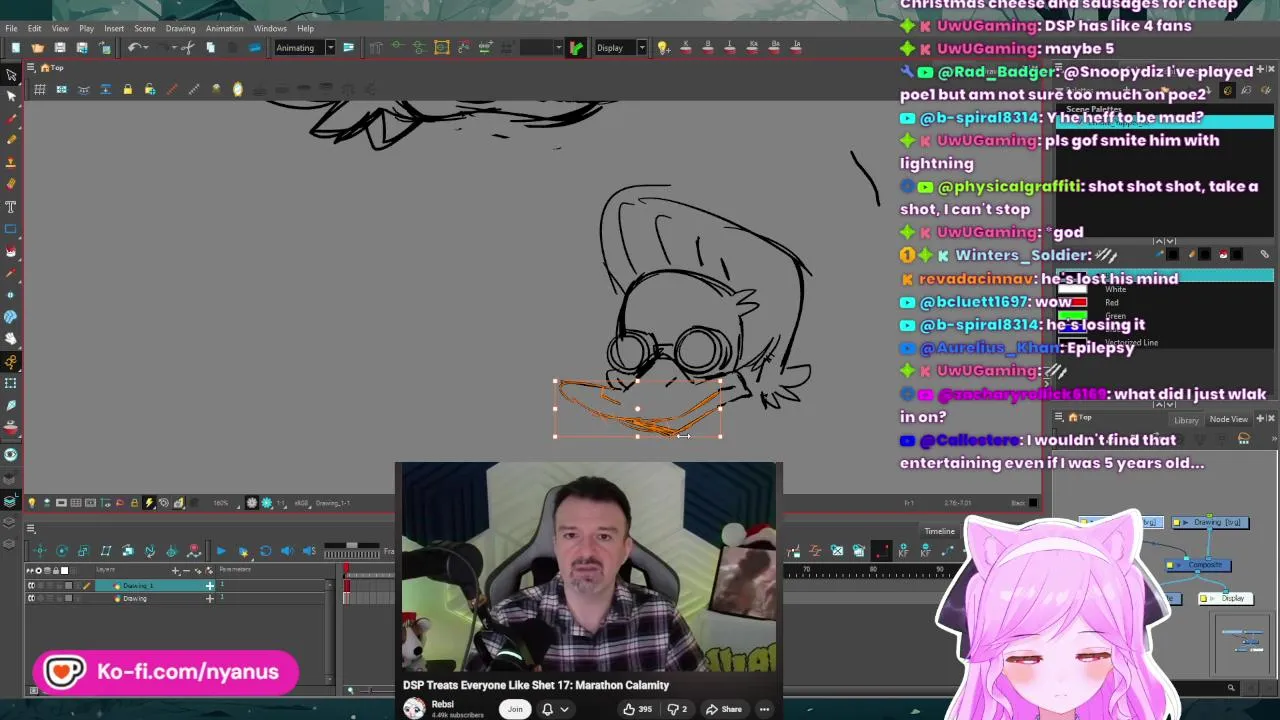Click the Open Scene folder icon
The image size is (1280, 720).
[x=38, y=48]
